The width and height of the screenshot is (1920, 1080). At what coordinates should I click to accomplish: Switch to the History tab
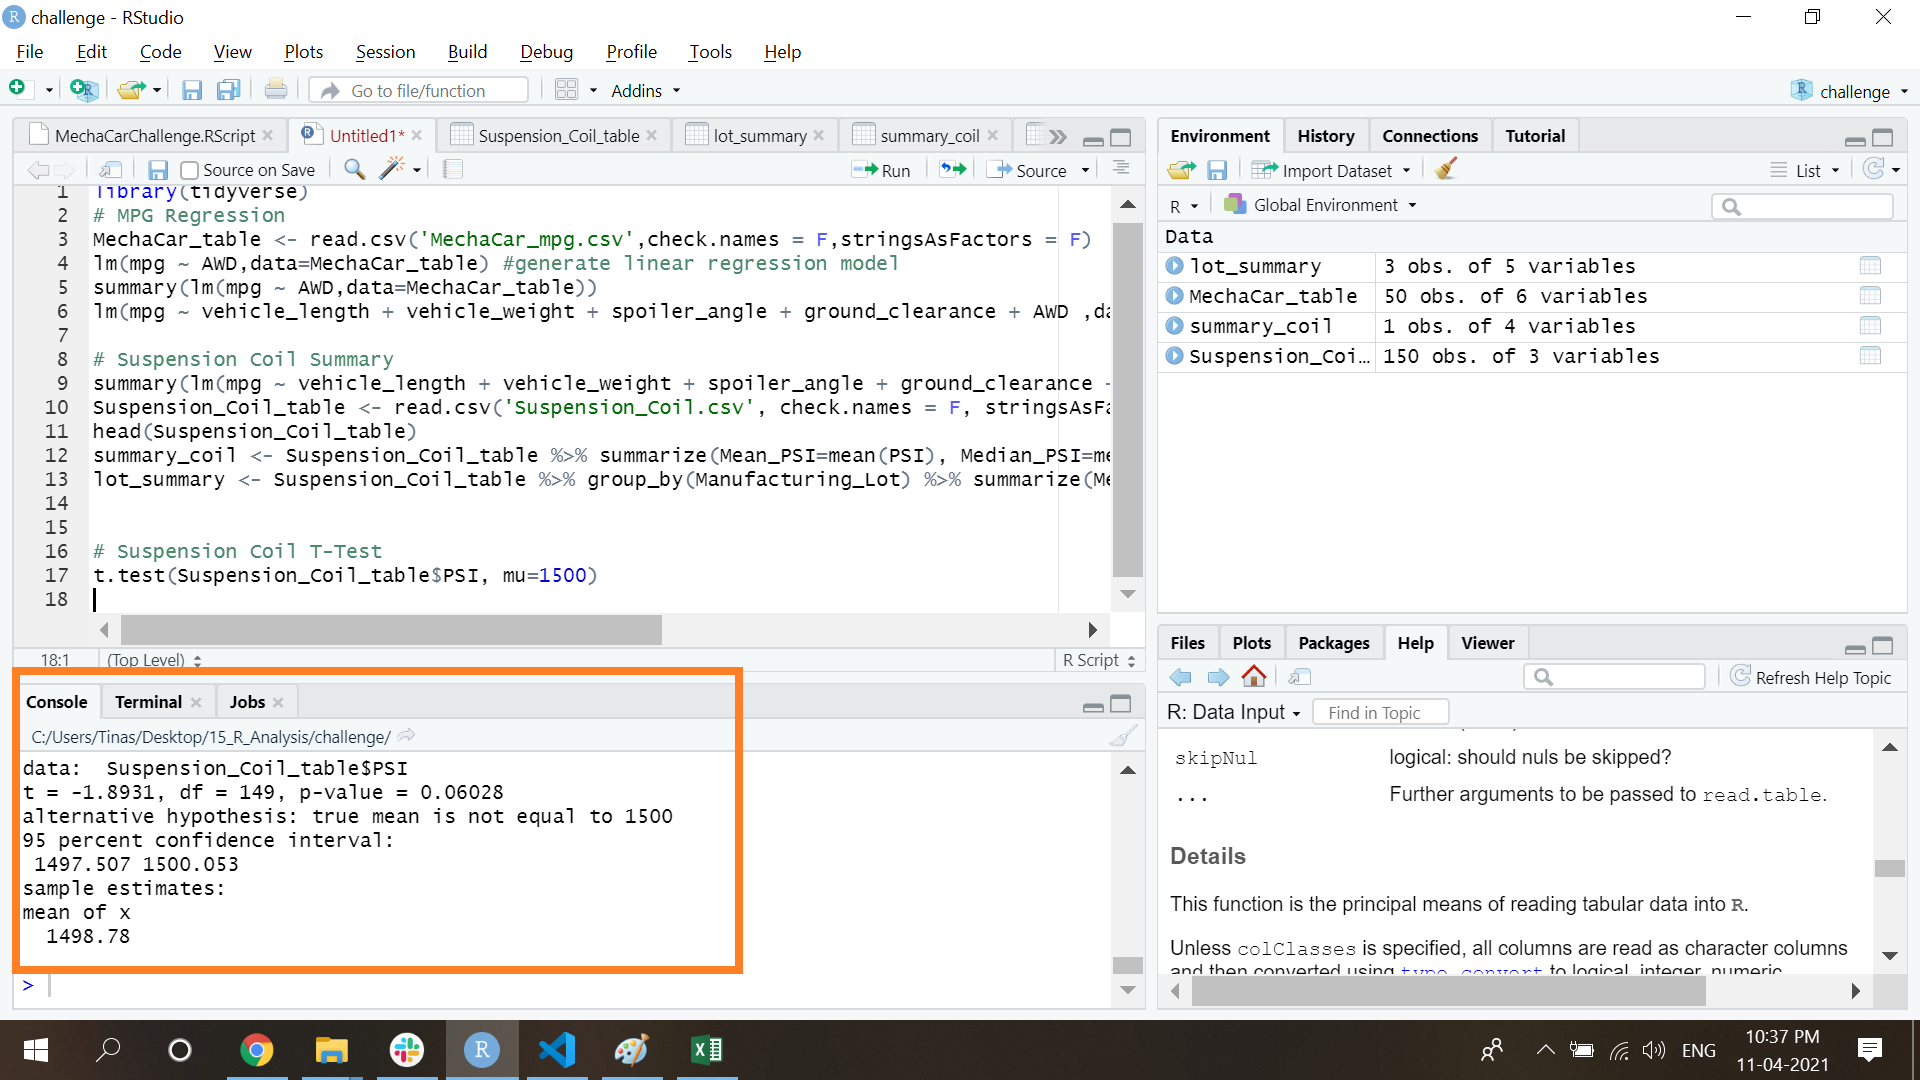pyautogui.click(x=1325, y=136)
